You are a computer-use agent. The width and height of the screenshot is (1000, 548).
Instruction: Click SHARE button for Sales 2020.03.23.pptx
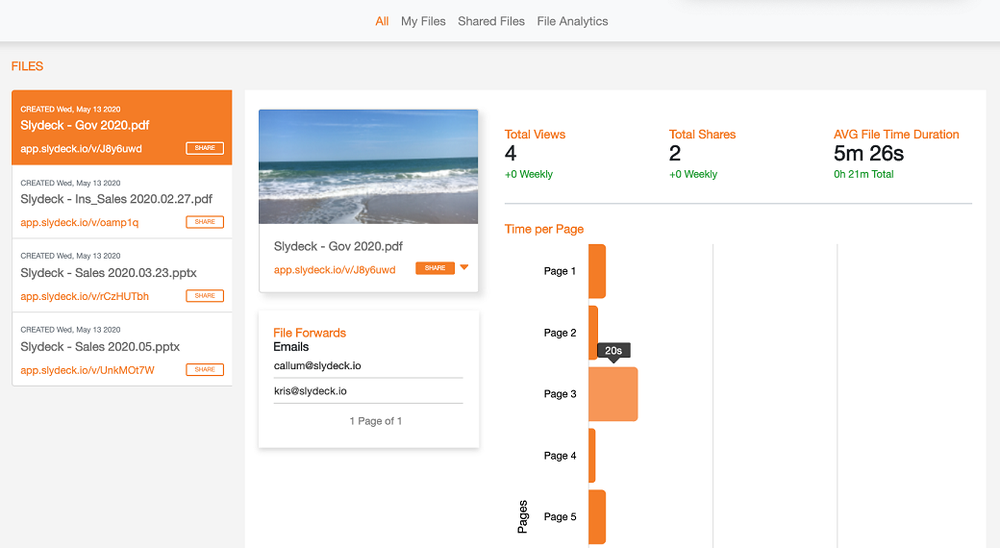[204, 296]
